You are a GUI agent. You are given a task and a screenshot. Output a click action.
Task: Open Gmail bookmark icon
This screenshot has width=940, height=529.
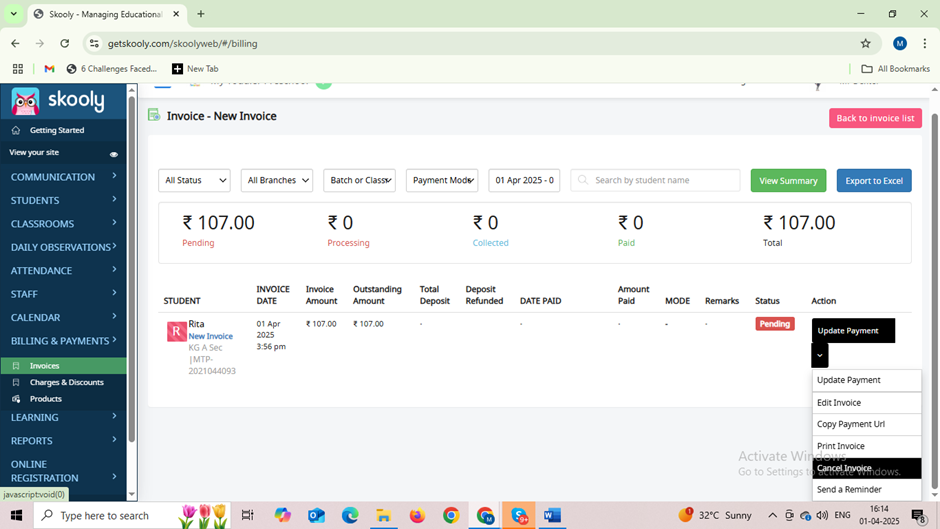tap(49, 69)
